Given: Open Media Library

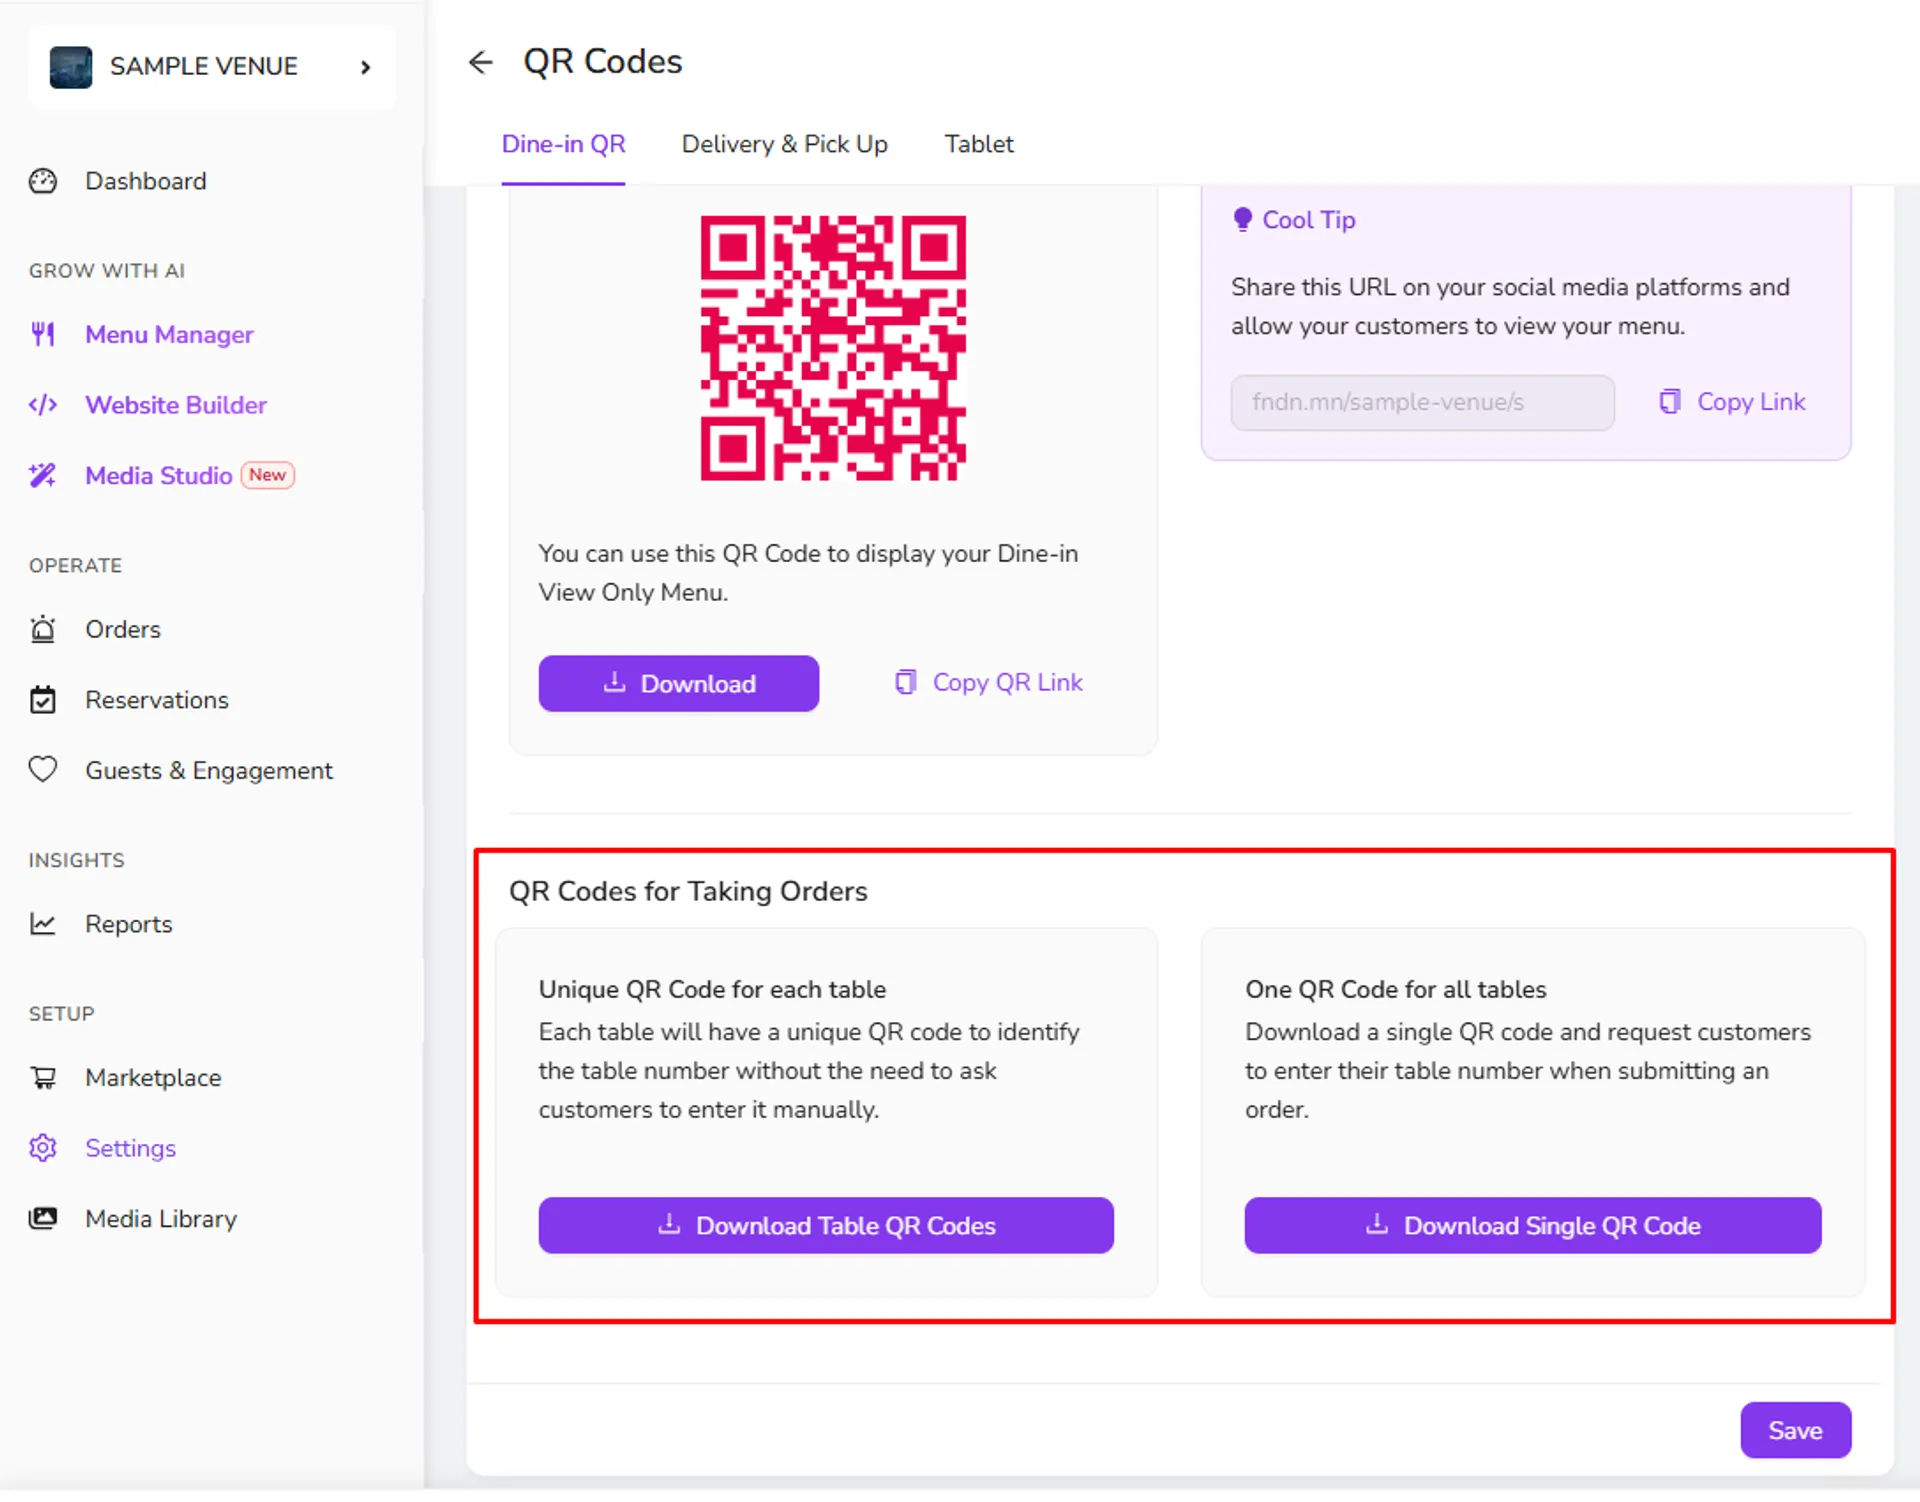Looking at the screenshot, I should click(161, 1219).
